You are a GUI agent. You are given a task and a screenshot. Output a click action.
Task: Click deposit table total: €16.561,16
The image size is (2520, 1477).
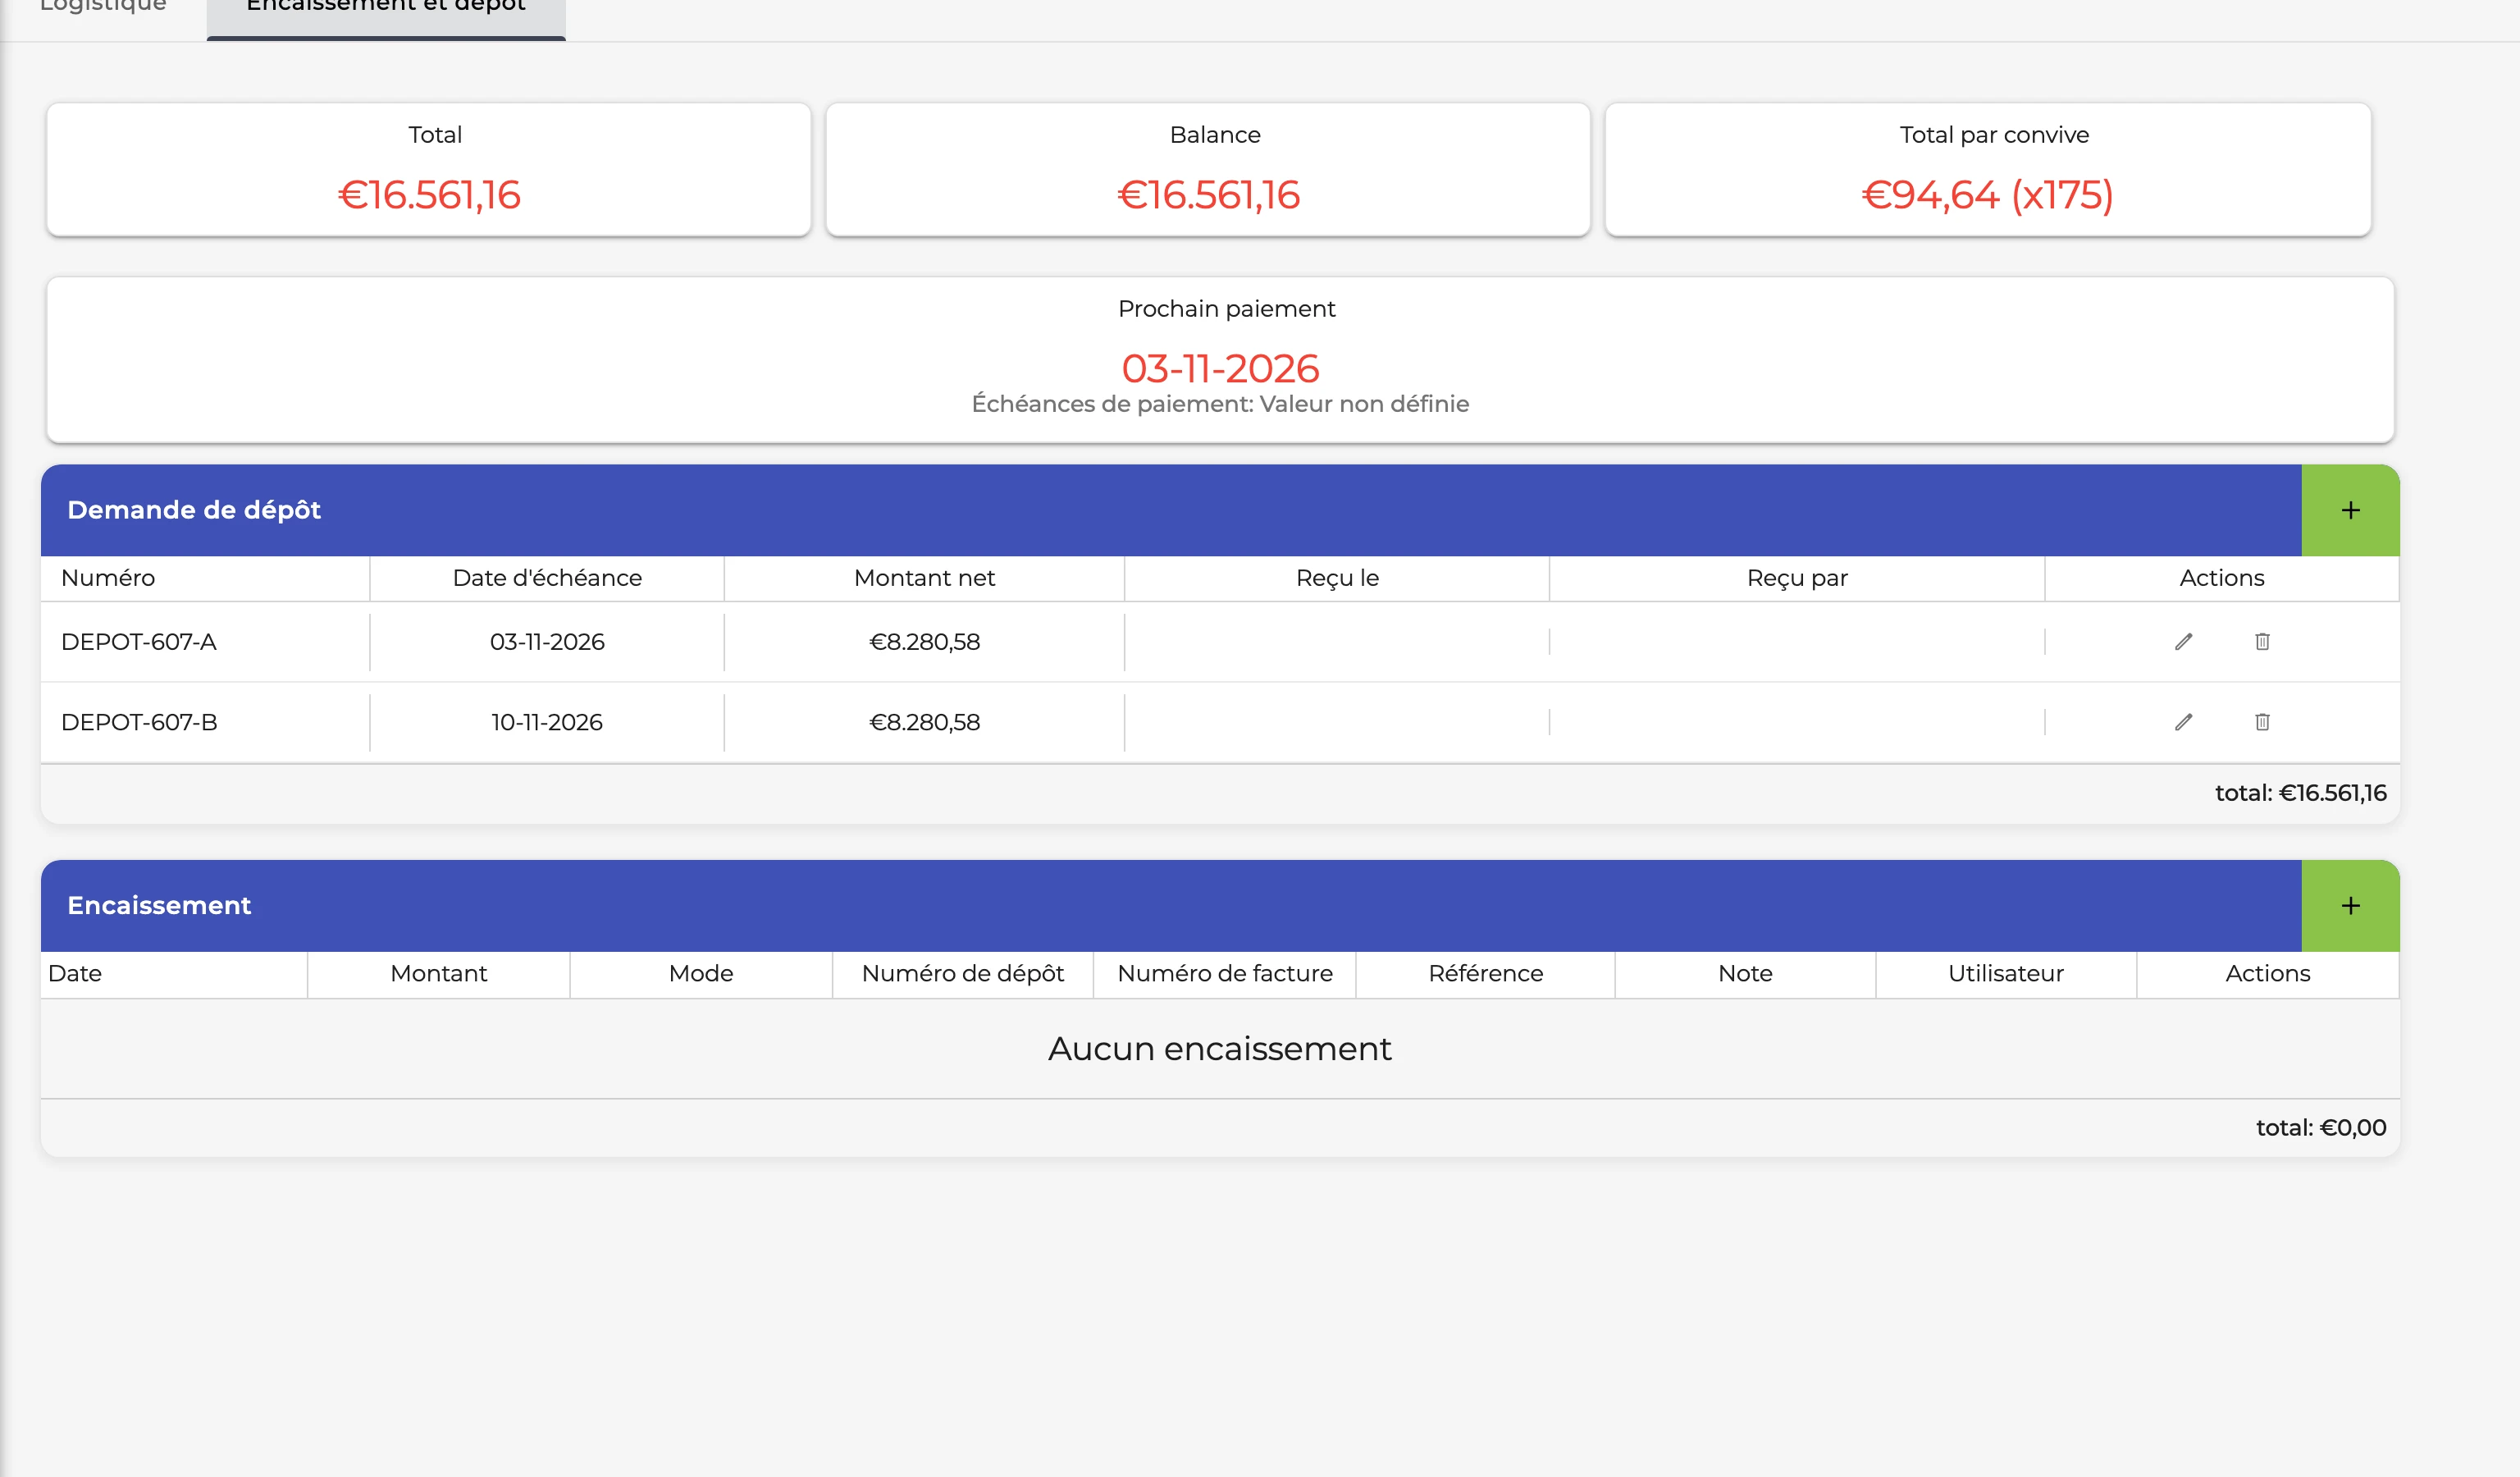coord(2300,793)
